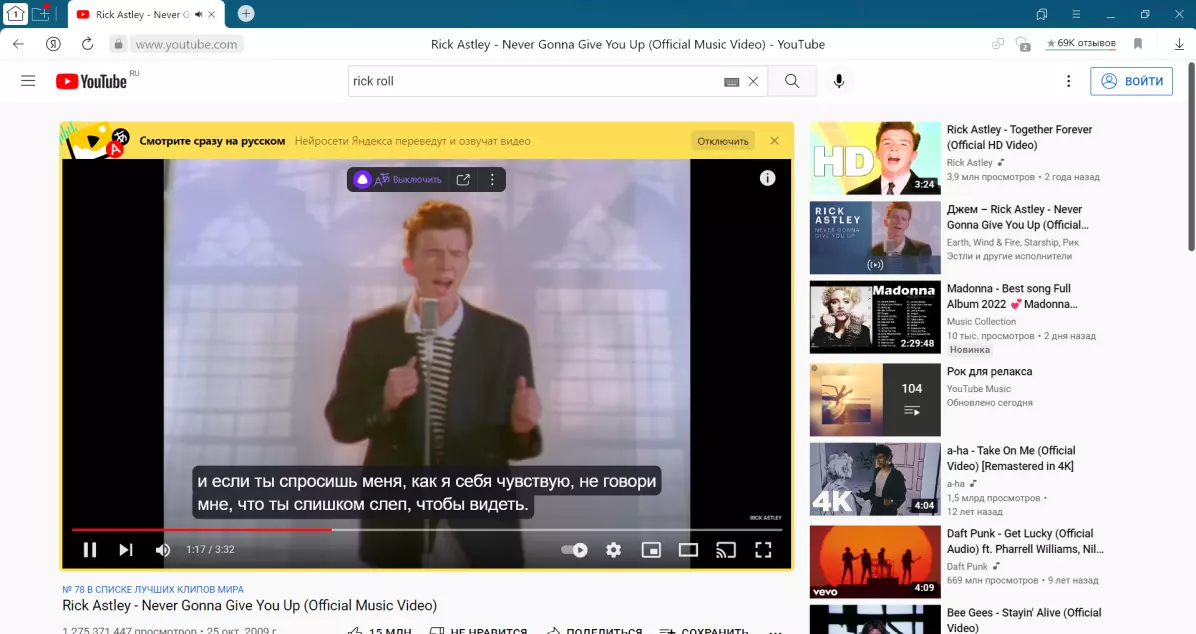
Task: Go back with the browser back arrow
Action: [18, 44]
